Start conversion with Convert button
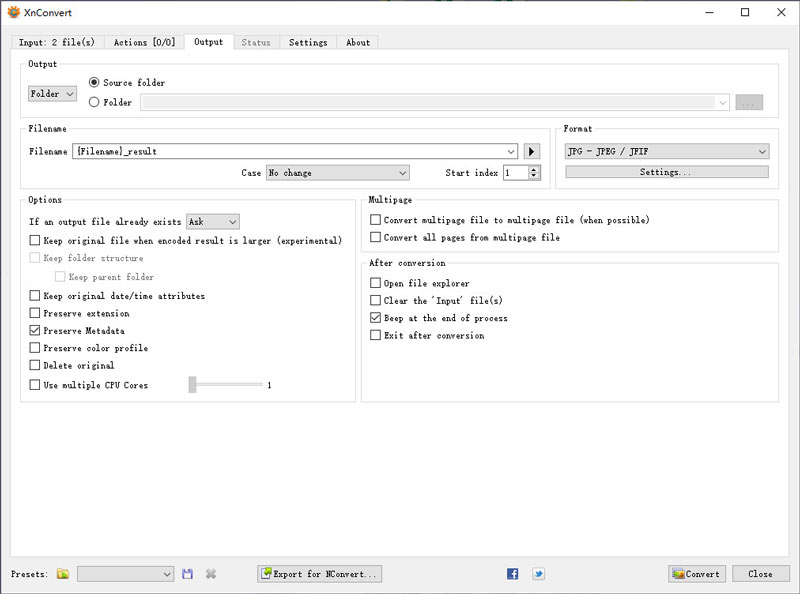 697,574
